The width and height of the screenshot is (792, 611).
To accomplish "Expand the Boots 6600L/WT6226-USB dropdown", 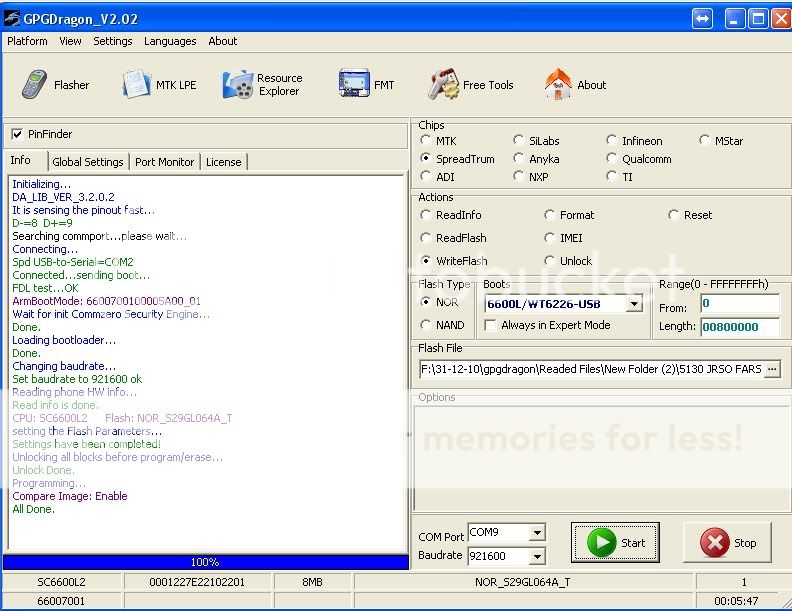I will (x=634, y=304).
